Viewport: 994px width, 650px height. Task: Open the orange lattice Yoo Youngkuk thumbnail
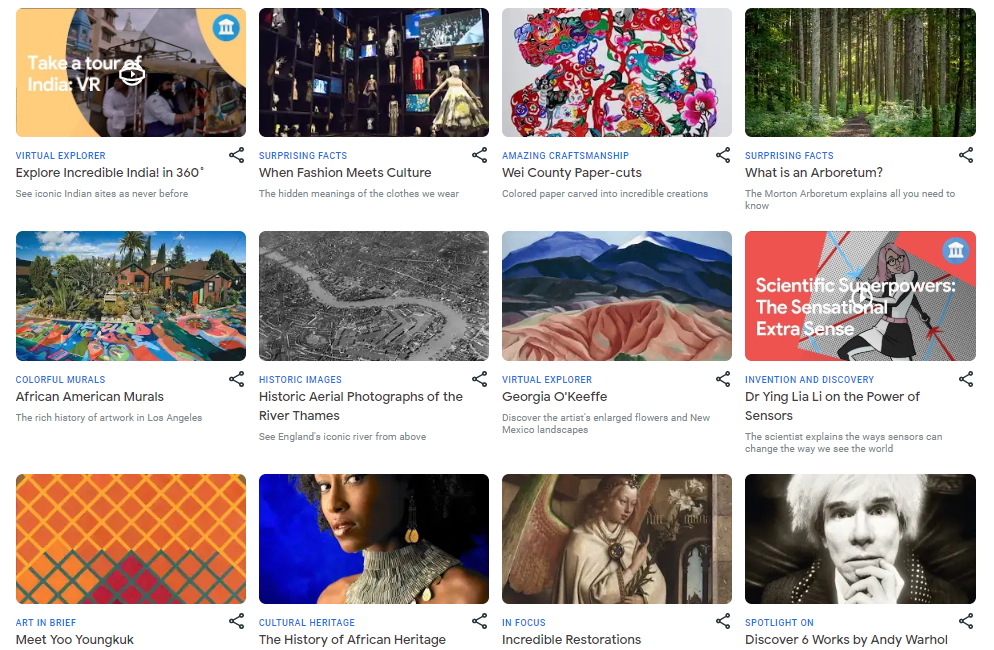coord(131,539)
